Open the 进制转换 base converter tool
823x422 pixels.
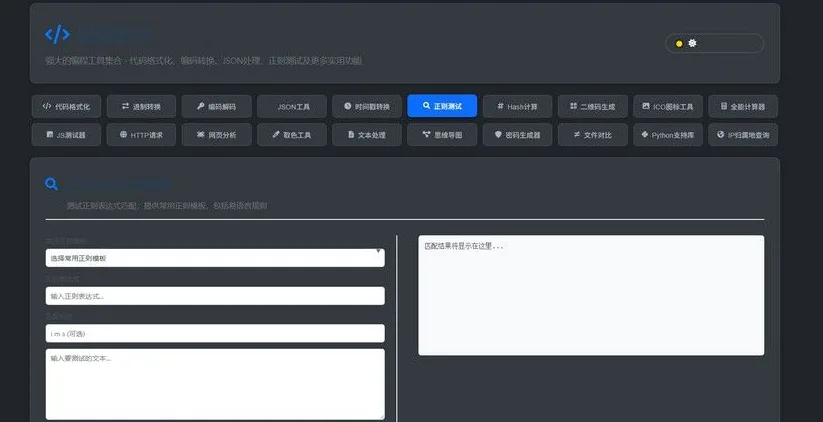[x=142, y=106]
